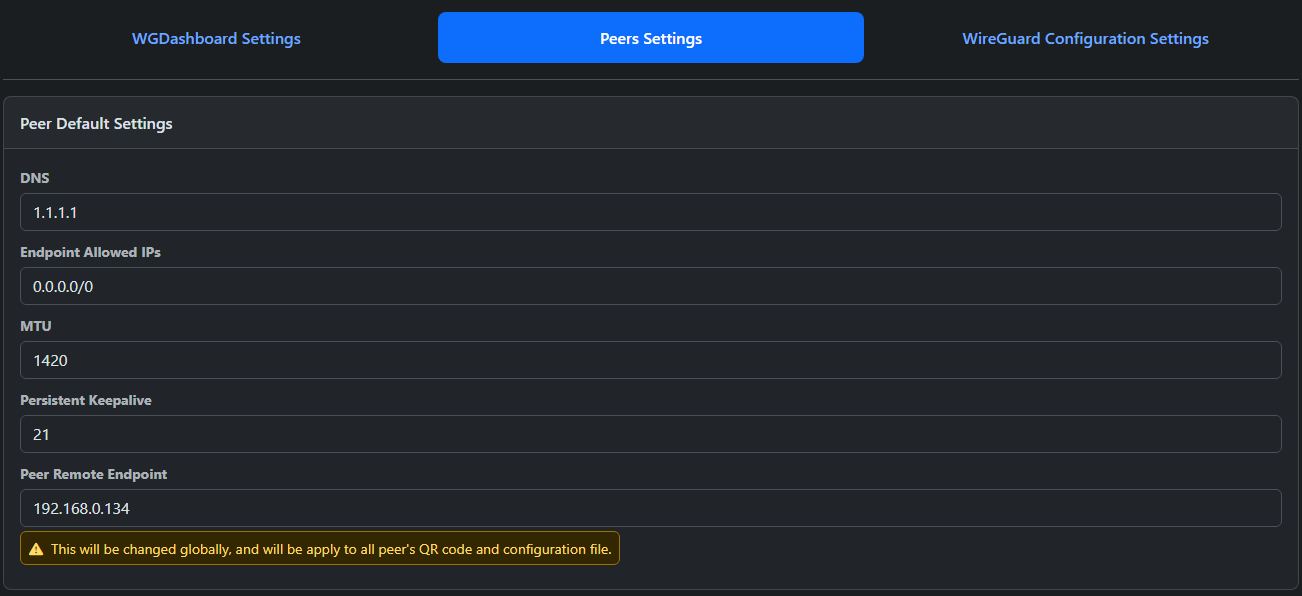Screen dimensions: 1302x596
Task: Click the Persistent Keepalive label
Action: [86, 400]
